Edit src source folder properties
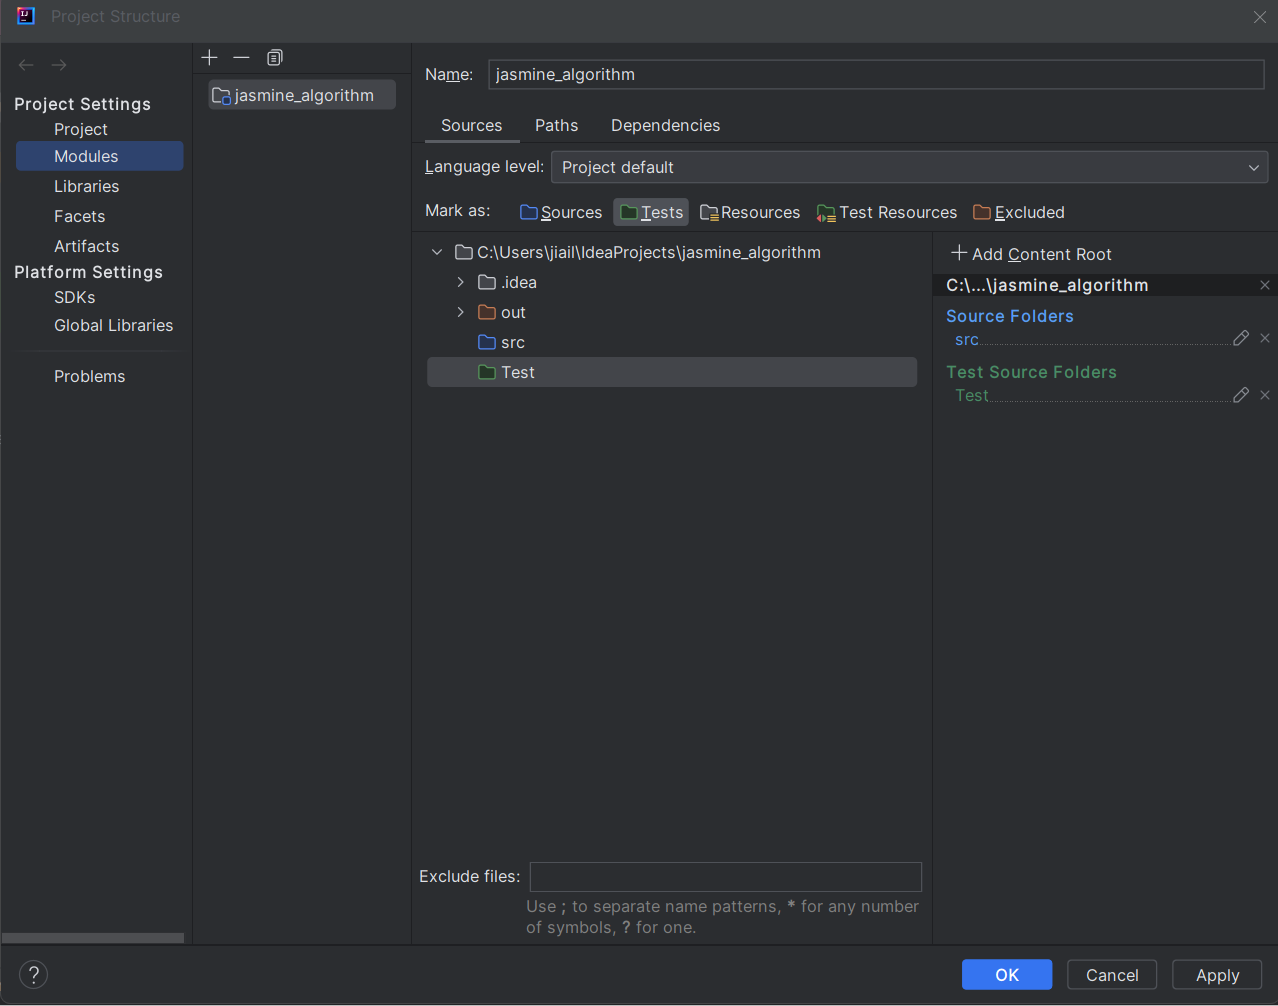 (1241, 338)
